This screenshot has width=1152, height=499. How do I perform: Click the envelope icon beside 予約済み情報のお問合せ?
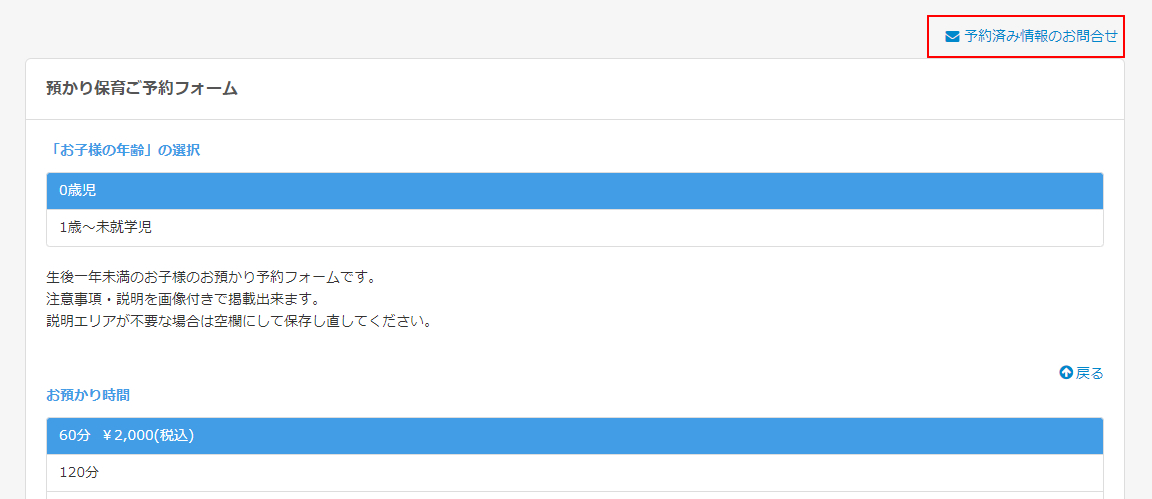tap(952, 36)
